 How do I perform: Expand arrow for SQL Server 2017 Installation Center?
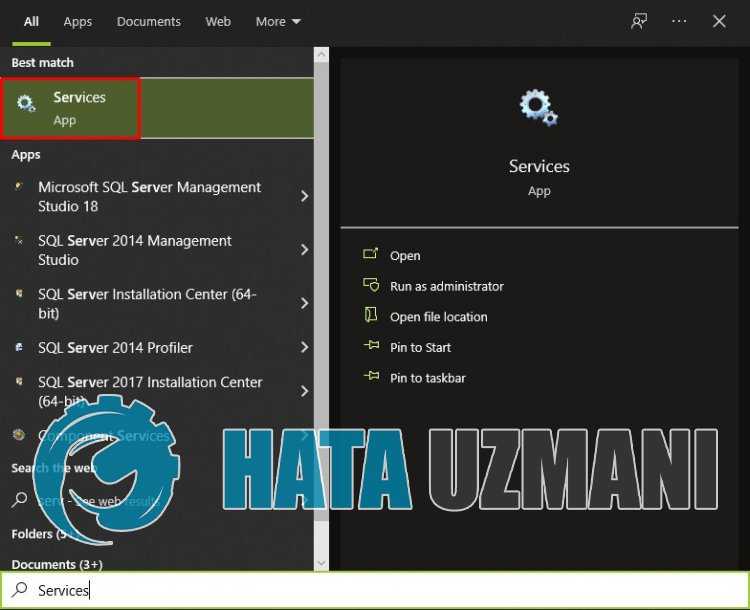click(304, 391)
